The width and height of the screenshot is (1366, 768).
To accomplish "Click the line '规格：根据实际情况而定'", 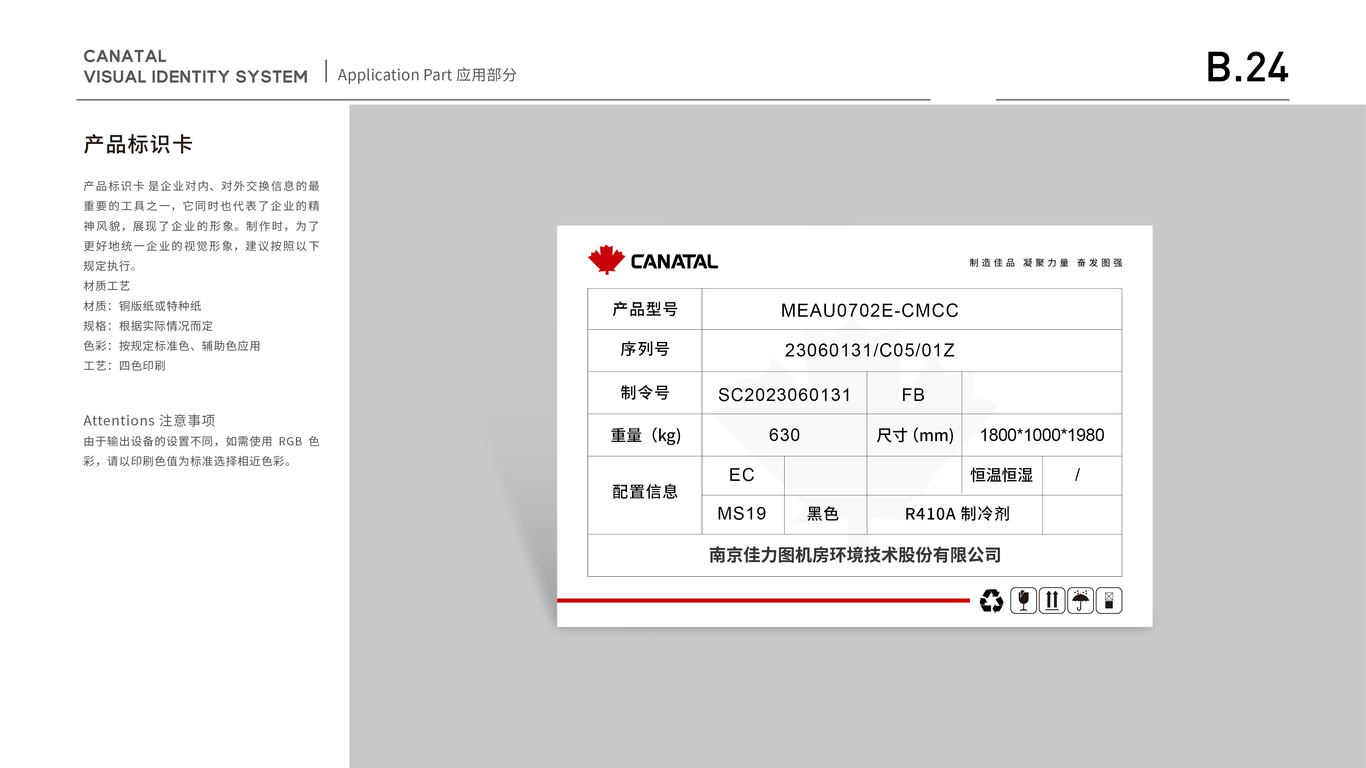I will point(148,326).
